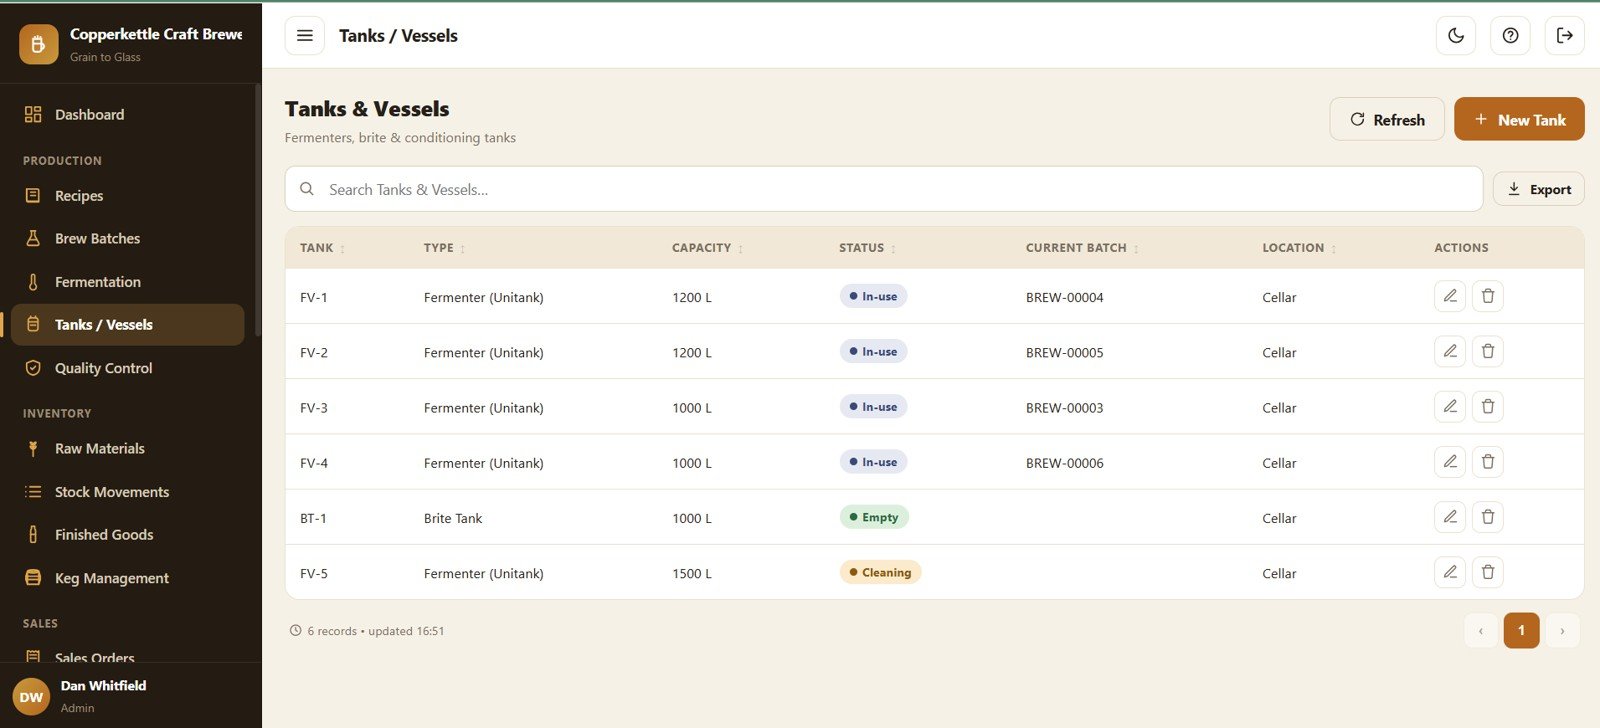Go to next page arrow
The width and height of the screenshot is (1600, 728).
[x=1562, y=630]
